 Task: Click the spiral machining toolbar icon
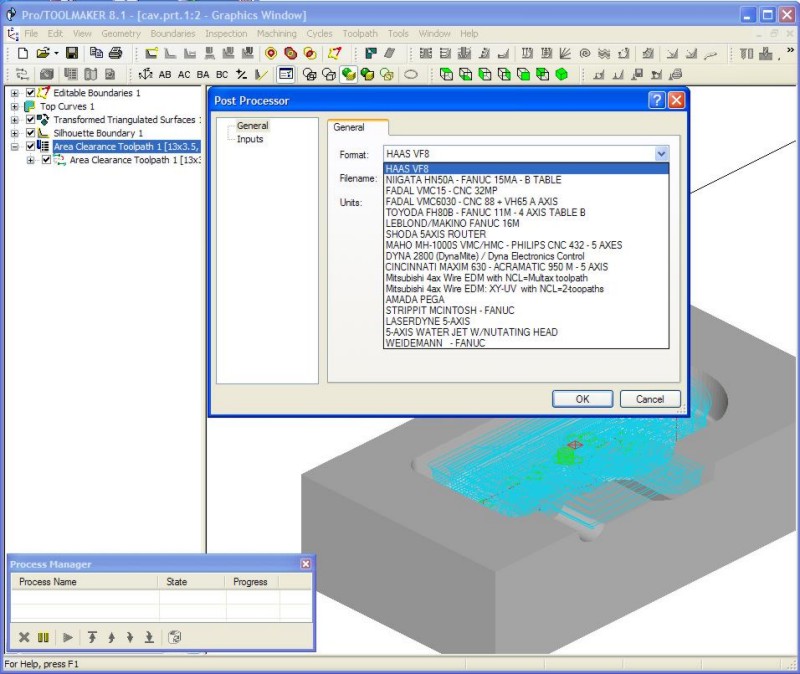coord(585,53)
